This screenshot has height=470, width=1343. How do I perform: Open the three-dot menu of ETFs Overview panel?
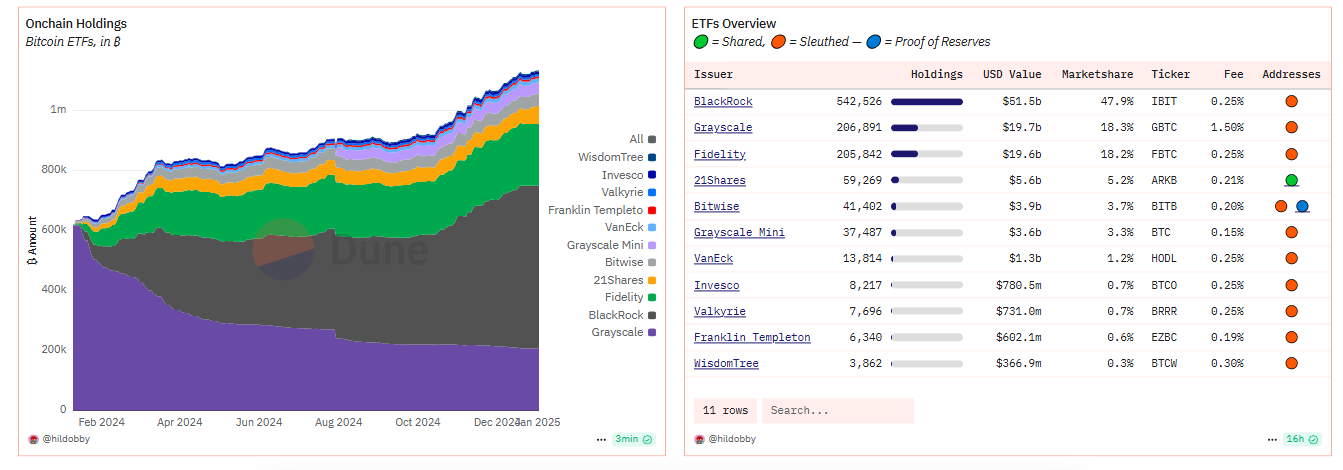[x=1272, y=439]
